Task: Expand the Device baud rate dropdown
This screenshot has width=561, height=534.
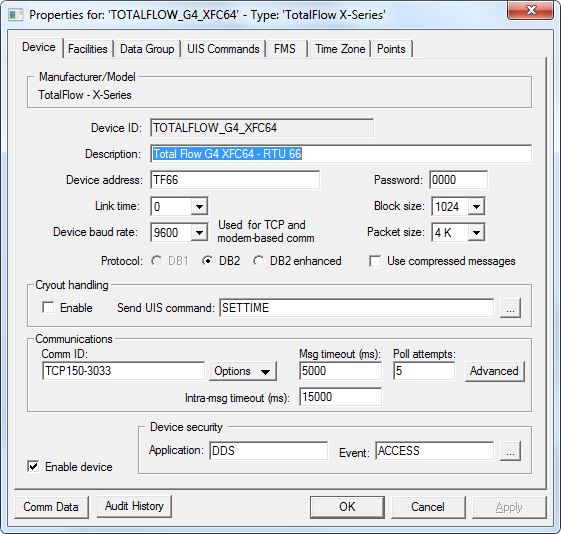Action: click(199, 233)
